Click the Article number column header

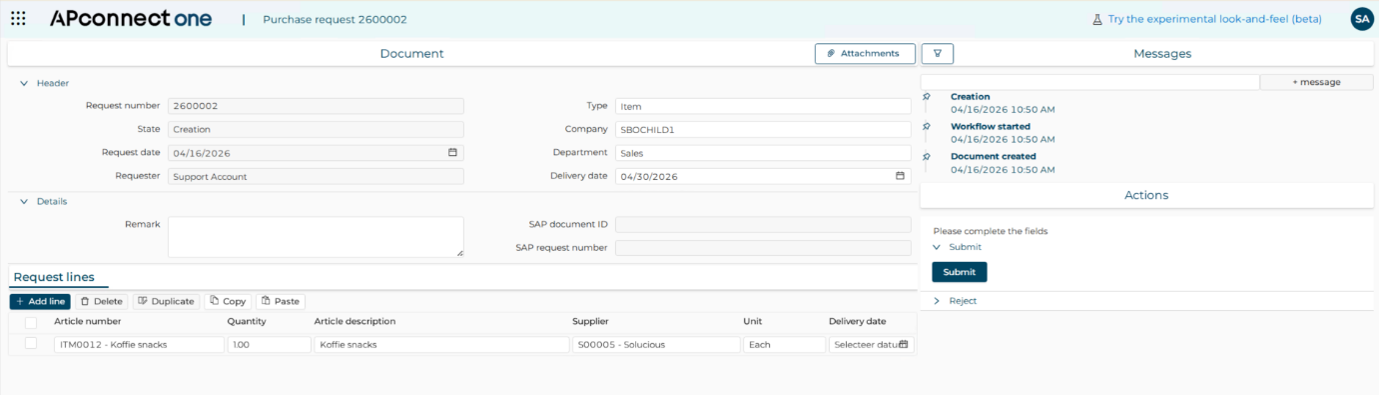88,322
